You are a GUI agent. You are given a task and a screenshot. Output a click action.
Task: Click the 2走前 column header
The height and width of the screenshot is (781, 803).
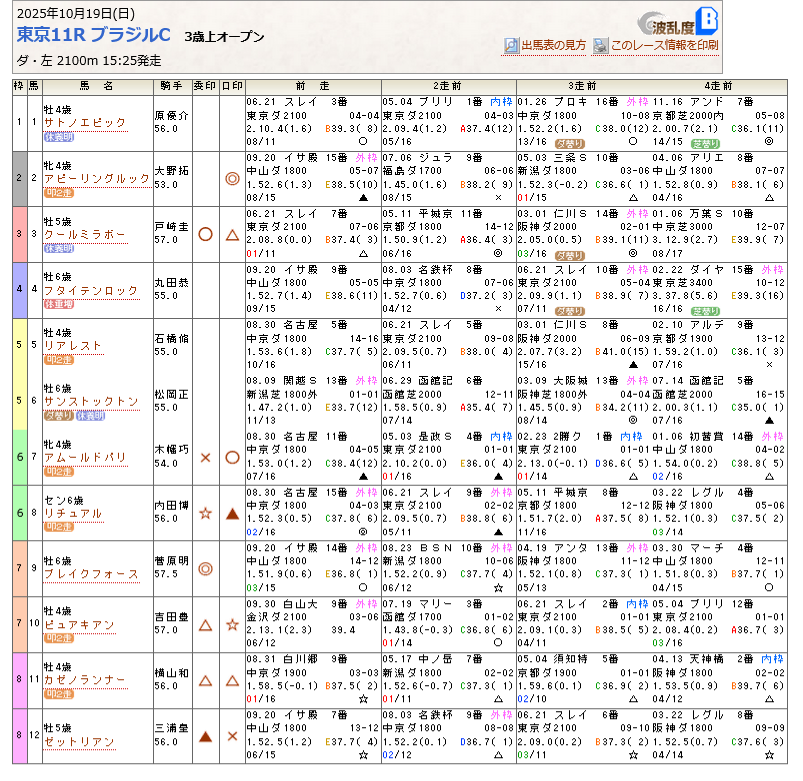point(448,86)
